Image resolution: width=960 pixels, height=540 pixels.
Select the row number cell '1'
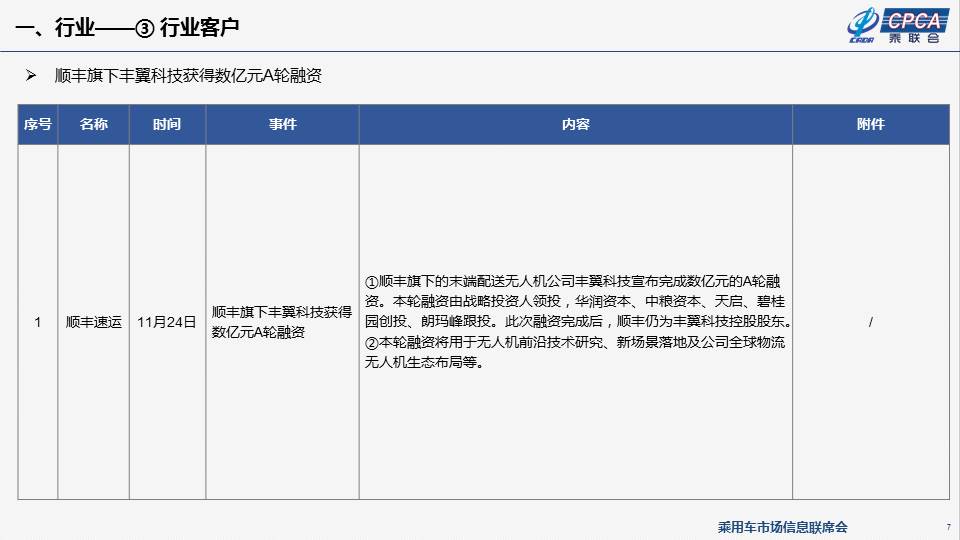coord(38,322)
